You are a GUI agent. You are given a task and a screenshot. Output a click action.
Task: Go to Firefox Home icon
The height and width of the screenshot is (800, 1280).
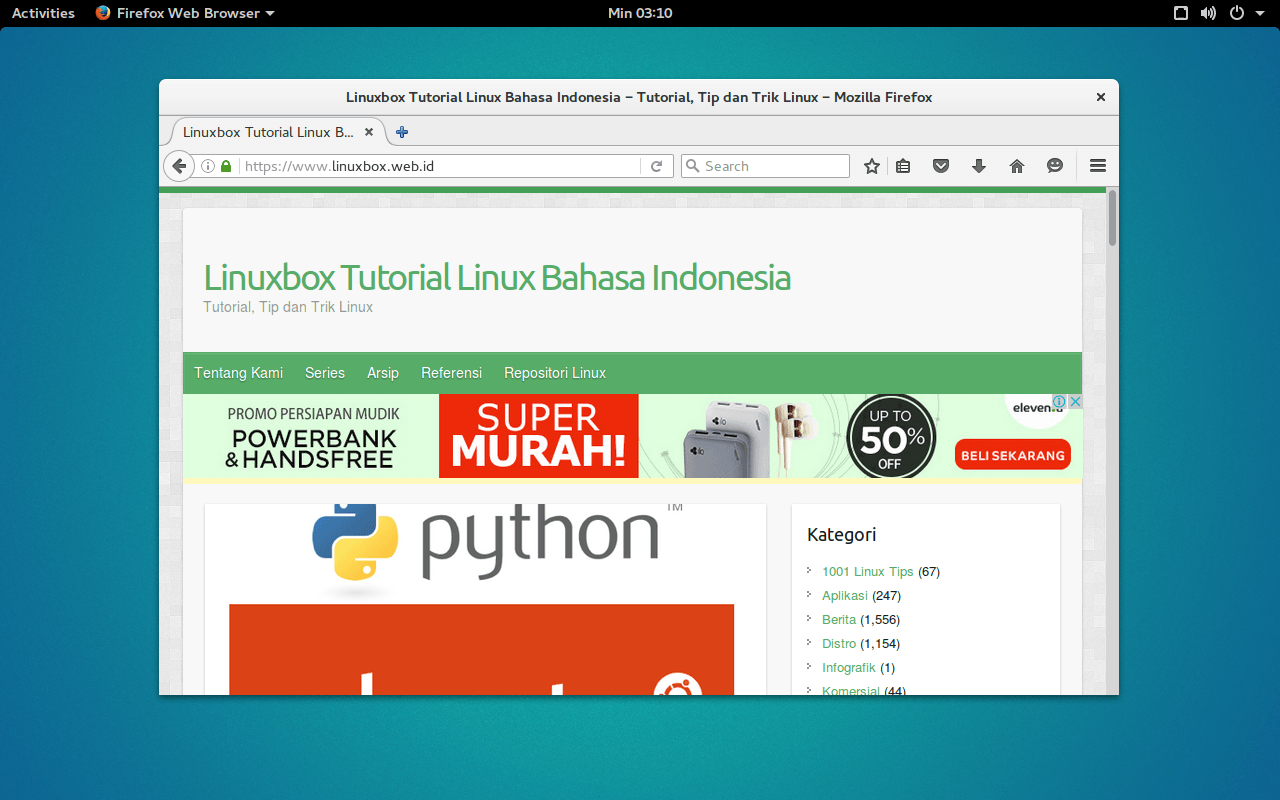1017,166
